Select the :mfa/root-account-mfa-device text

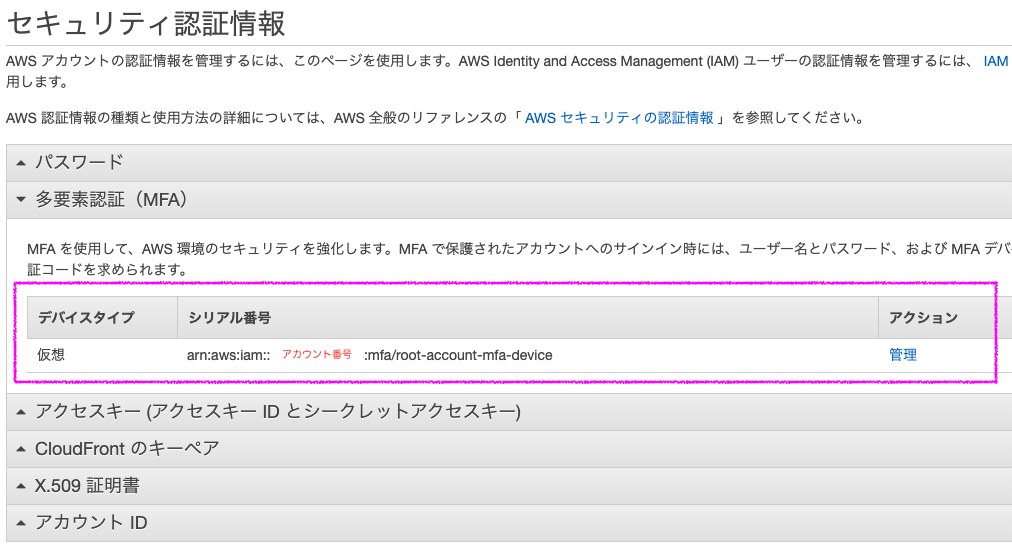tap(458, 356)
